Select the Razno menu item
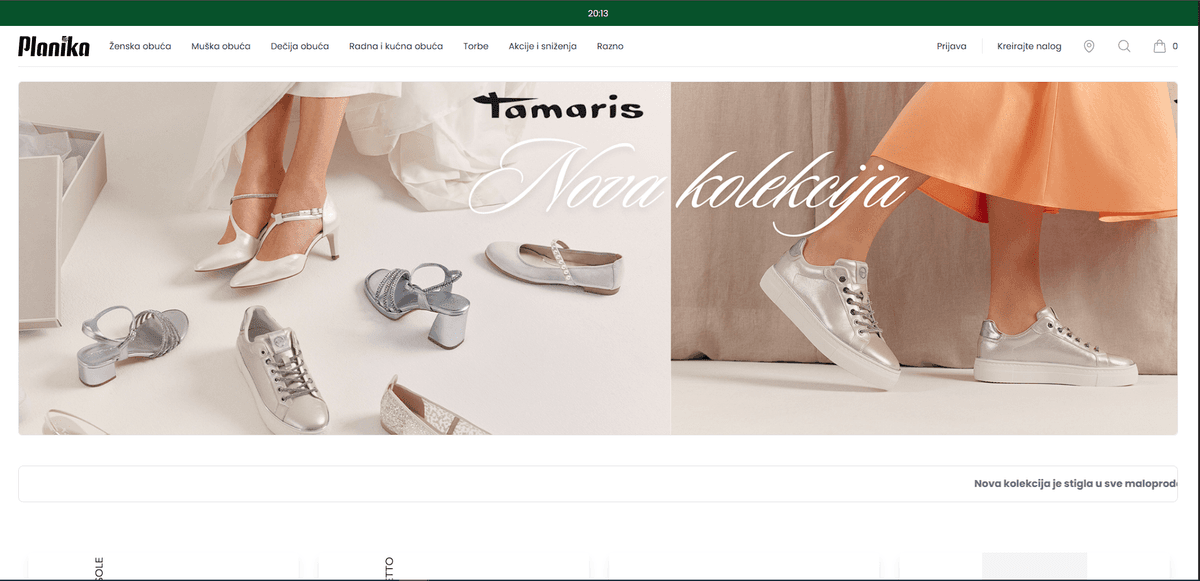 [610, 46]
